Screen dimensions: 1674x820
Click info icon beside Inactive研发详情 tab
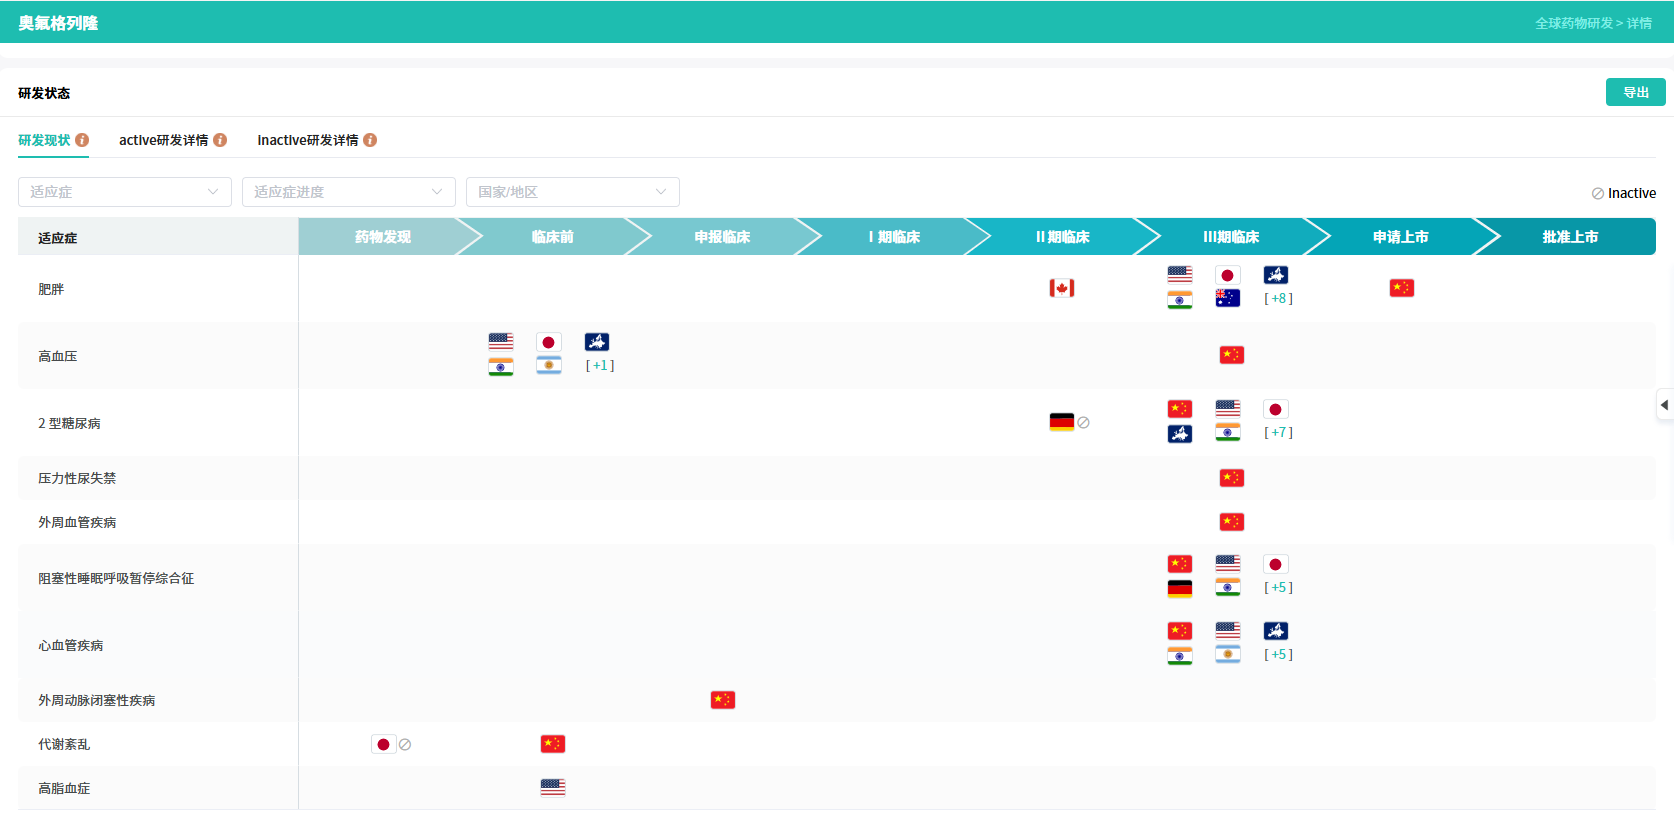tap(370, 140)
